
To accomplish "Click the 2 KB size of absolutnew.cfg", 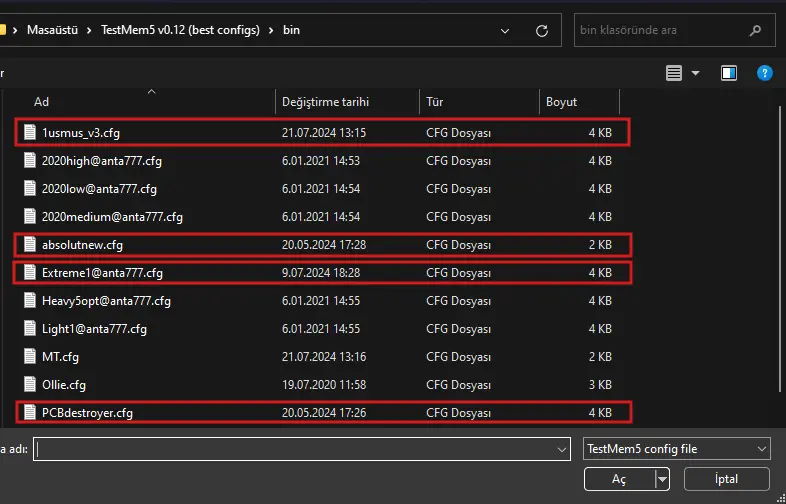I will [600, 245].
